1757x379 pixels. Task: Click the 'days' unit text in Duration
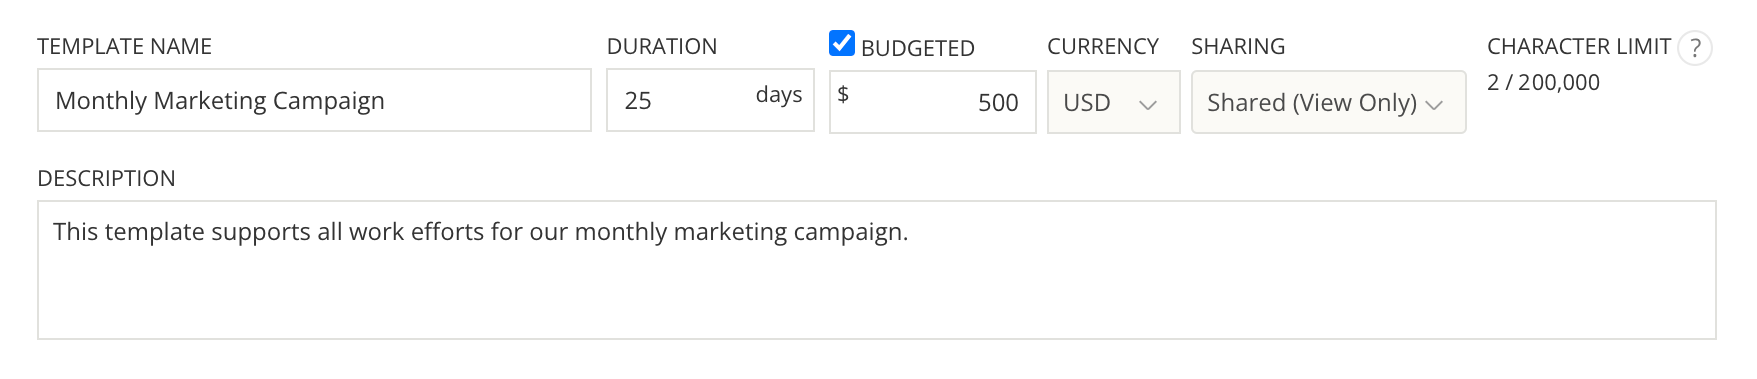pos(779,95)
